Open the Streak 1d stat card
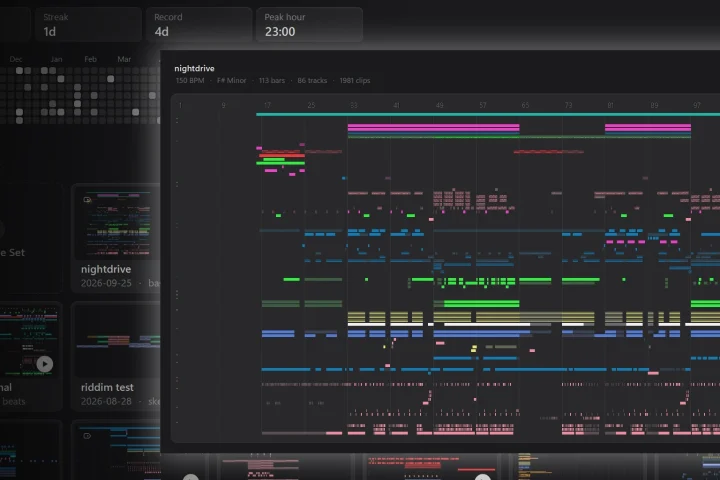Screen dimensions: 720x480 (x=88, y=24)
